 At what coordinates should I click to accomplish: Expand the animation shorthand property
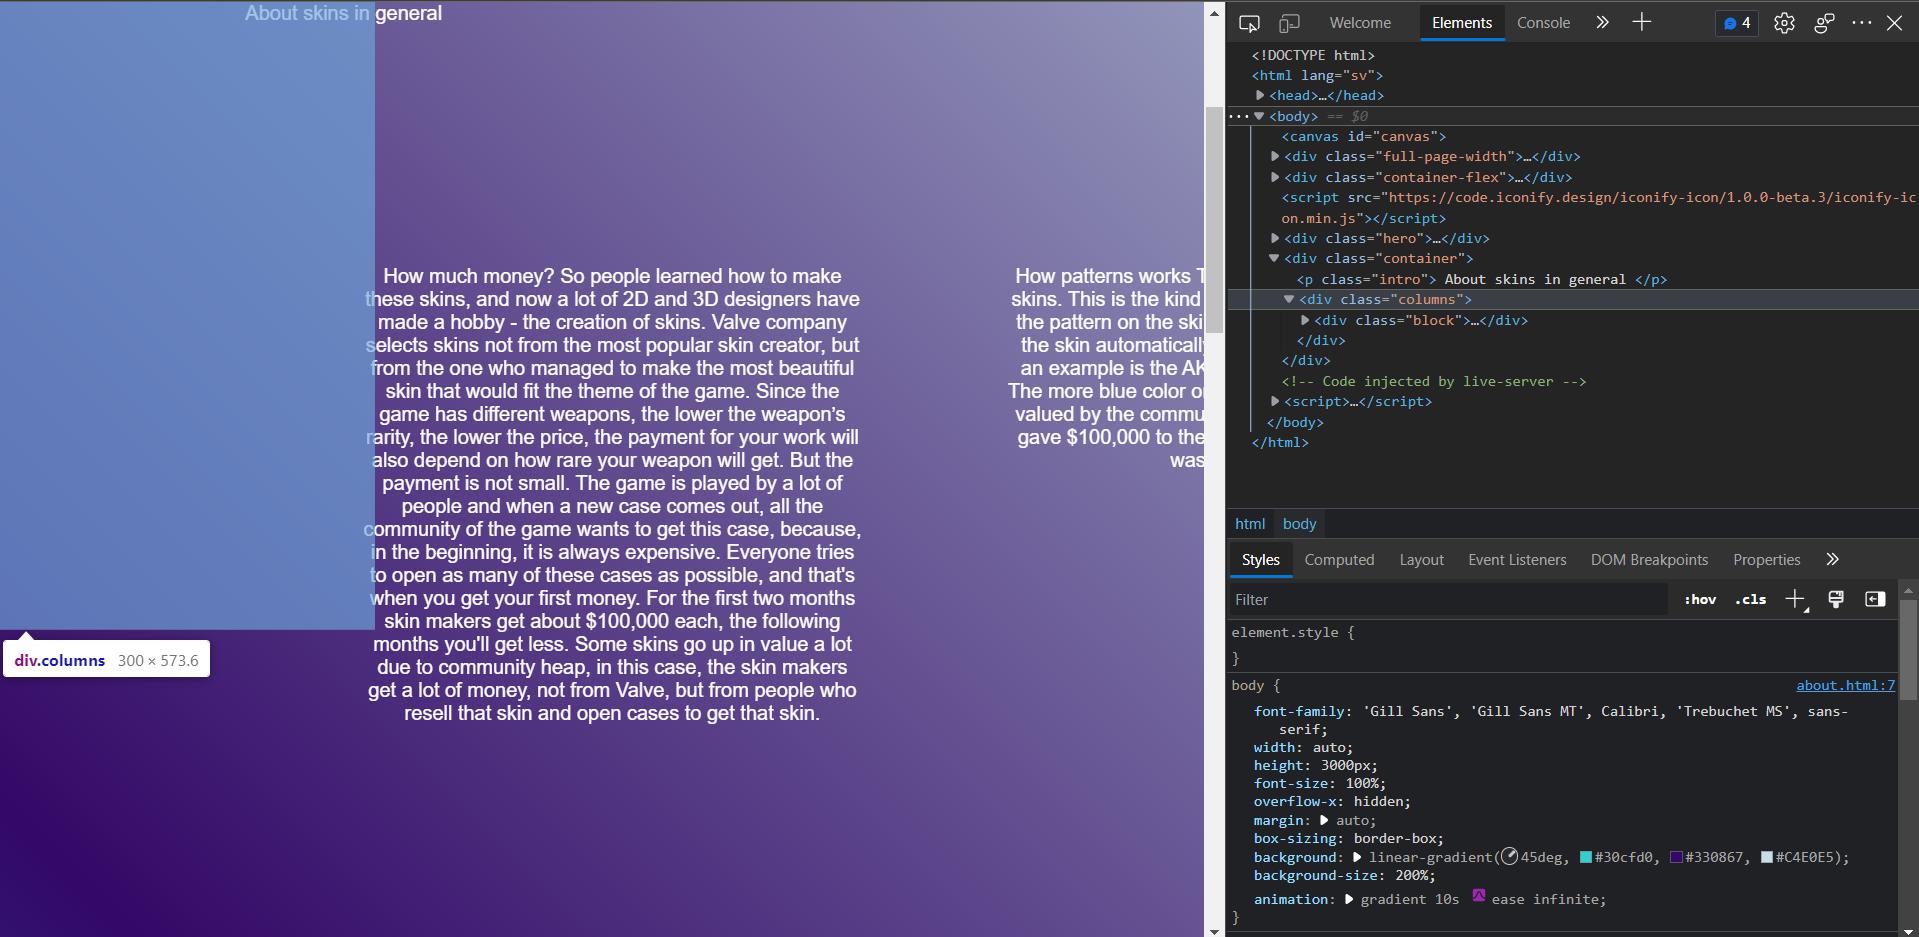pyautogui.click(x=1349, y=899)
